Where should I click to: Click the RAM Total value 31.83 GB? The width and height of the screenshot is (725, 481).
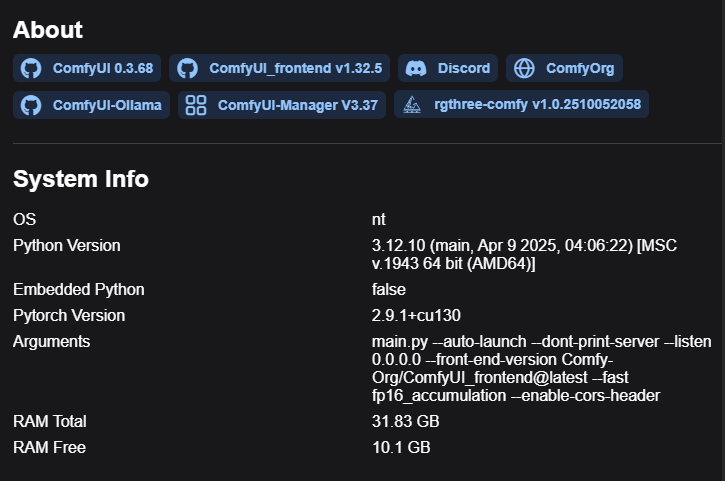click(405, 421)
